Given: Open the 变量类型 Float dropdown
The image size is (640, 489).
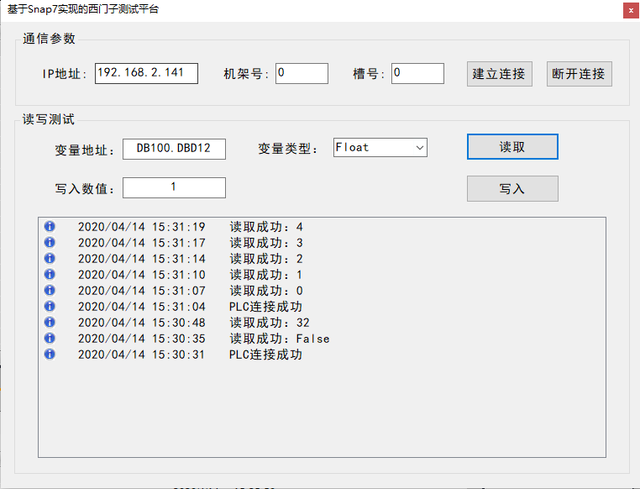Looking at the screenshot, I should (x=380, y=147).
